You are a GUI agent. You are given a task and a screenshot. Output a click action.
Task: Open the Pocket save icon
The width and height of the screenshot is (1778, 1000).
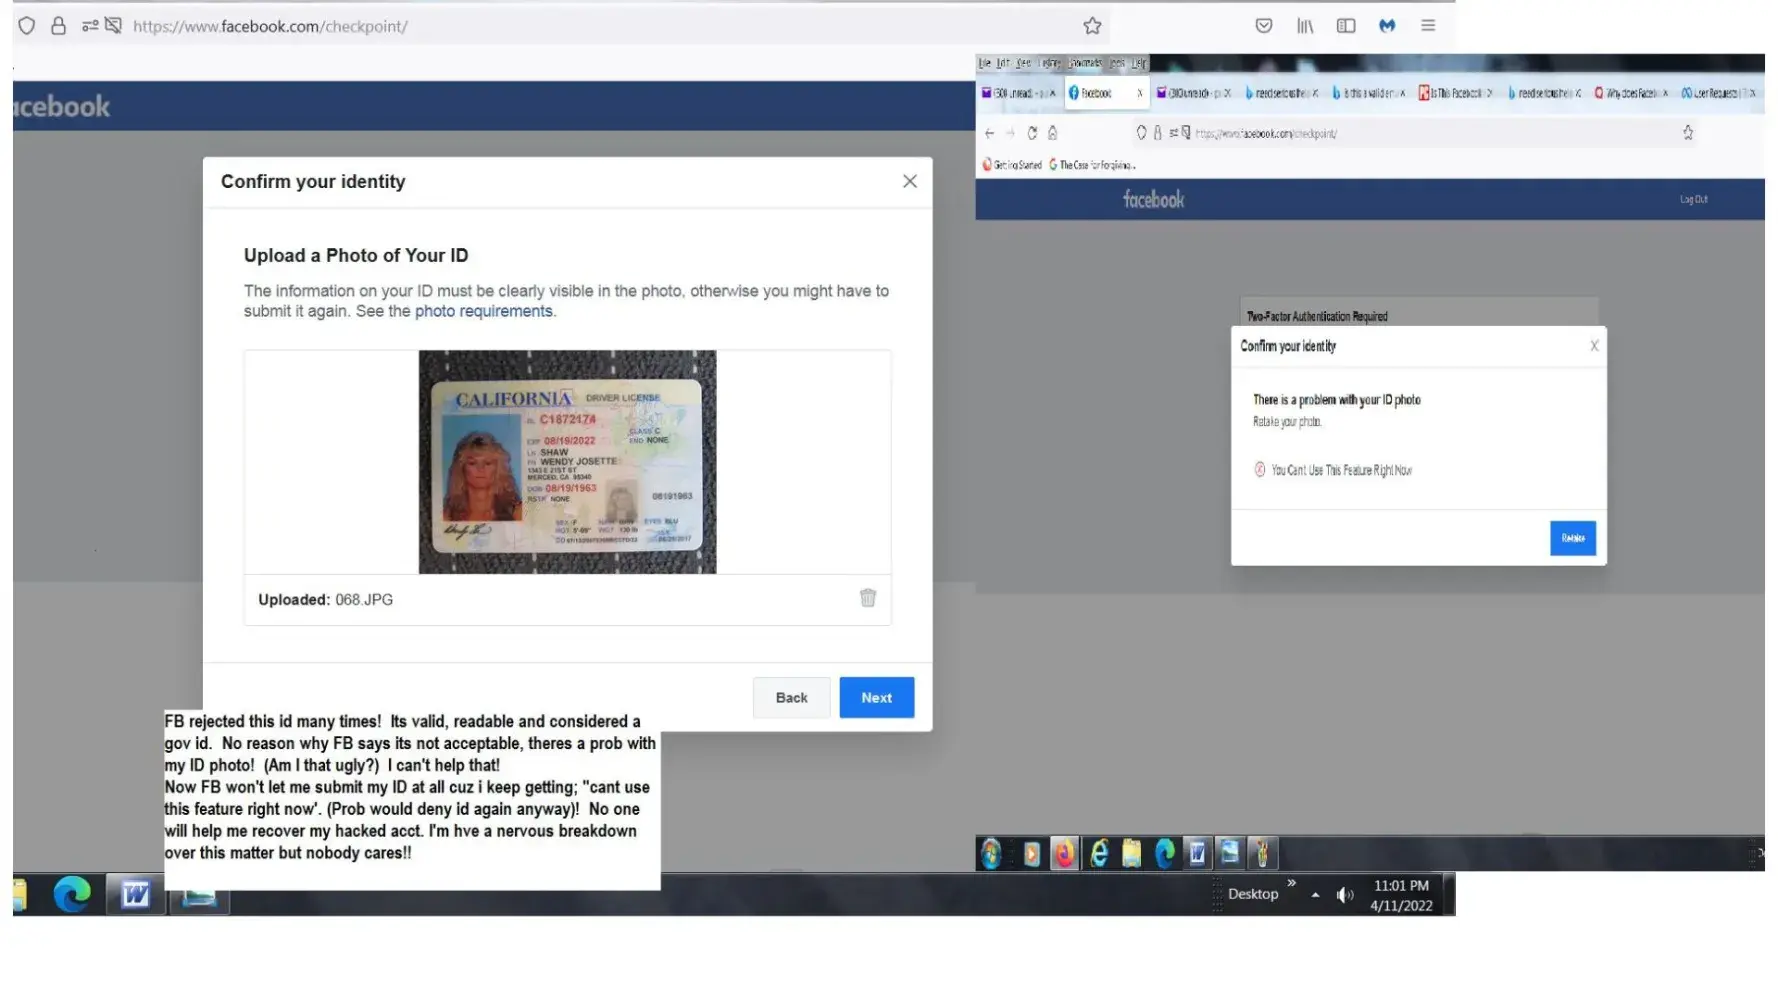[1264, 26]
